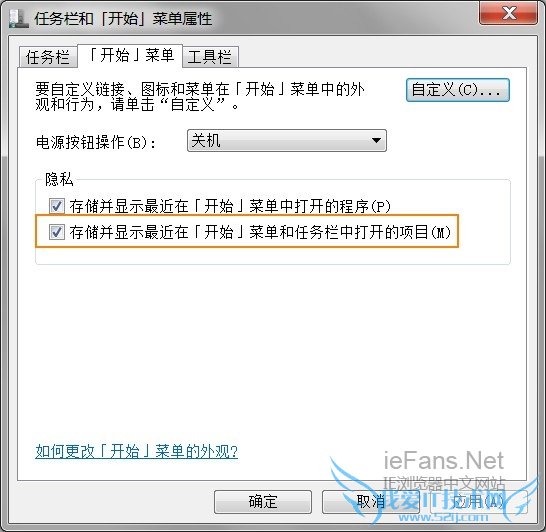Viewport: 546px width, 532px height.
Task: Click the label text ending with 打开的程序(P)
Action: (x=230, y=206)
